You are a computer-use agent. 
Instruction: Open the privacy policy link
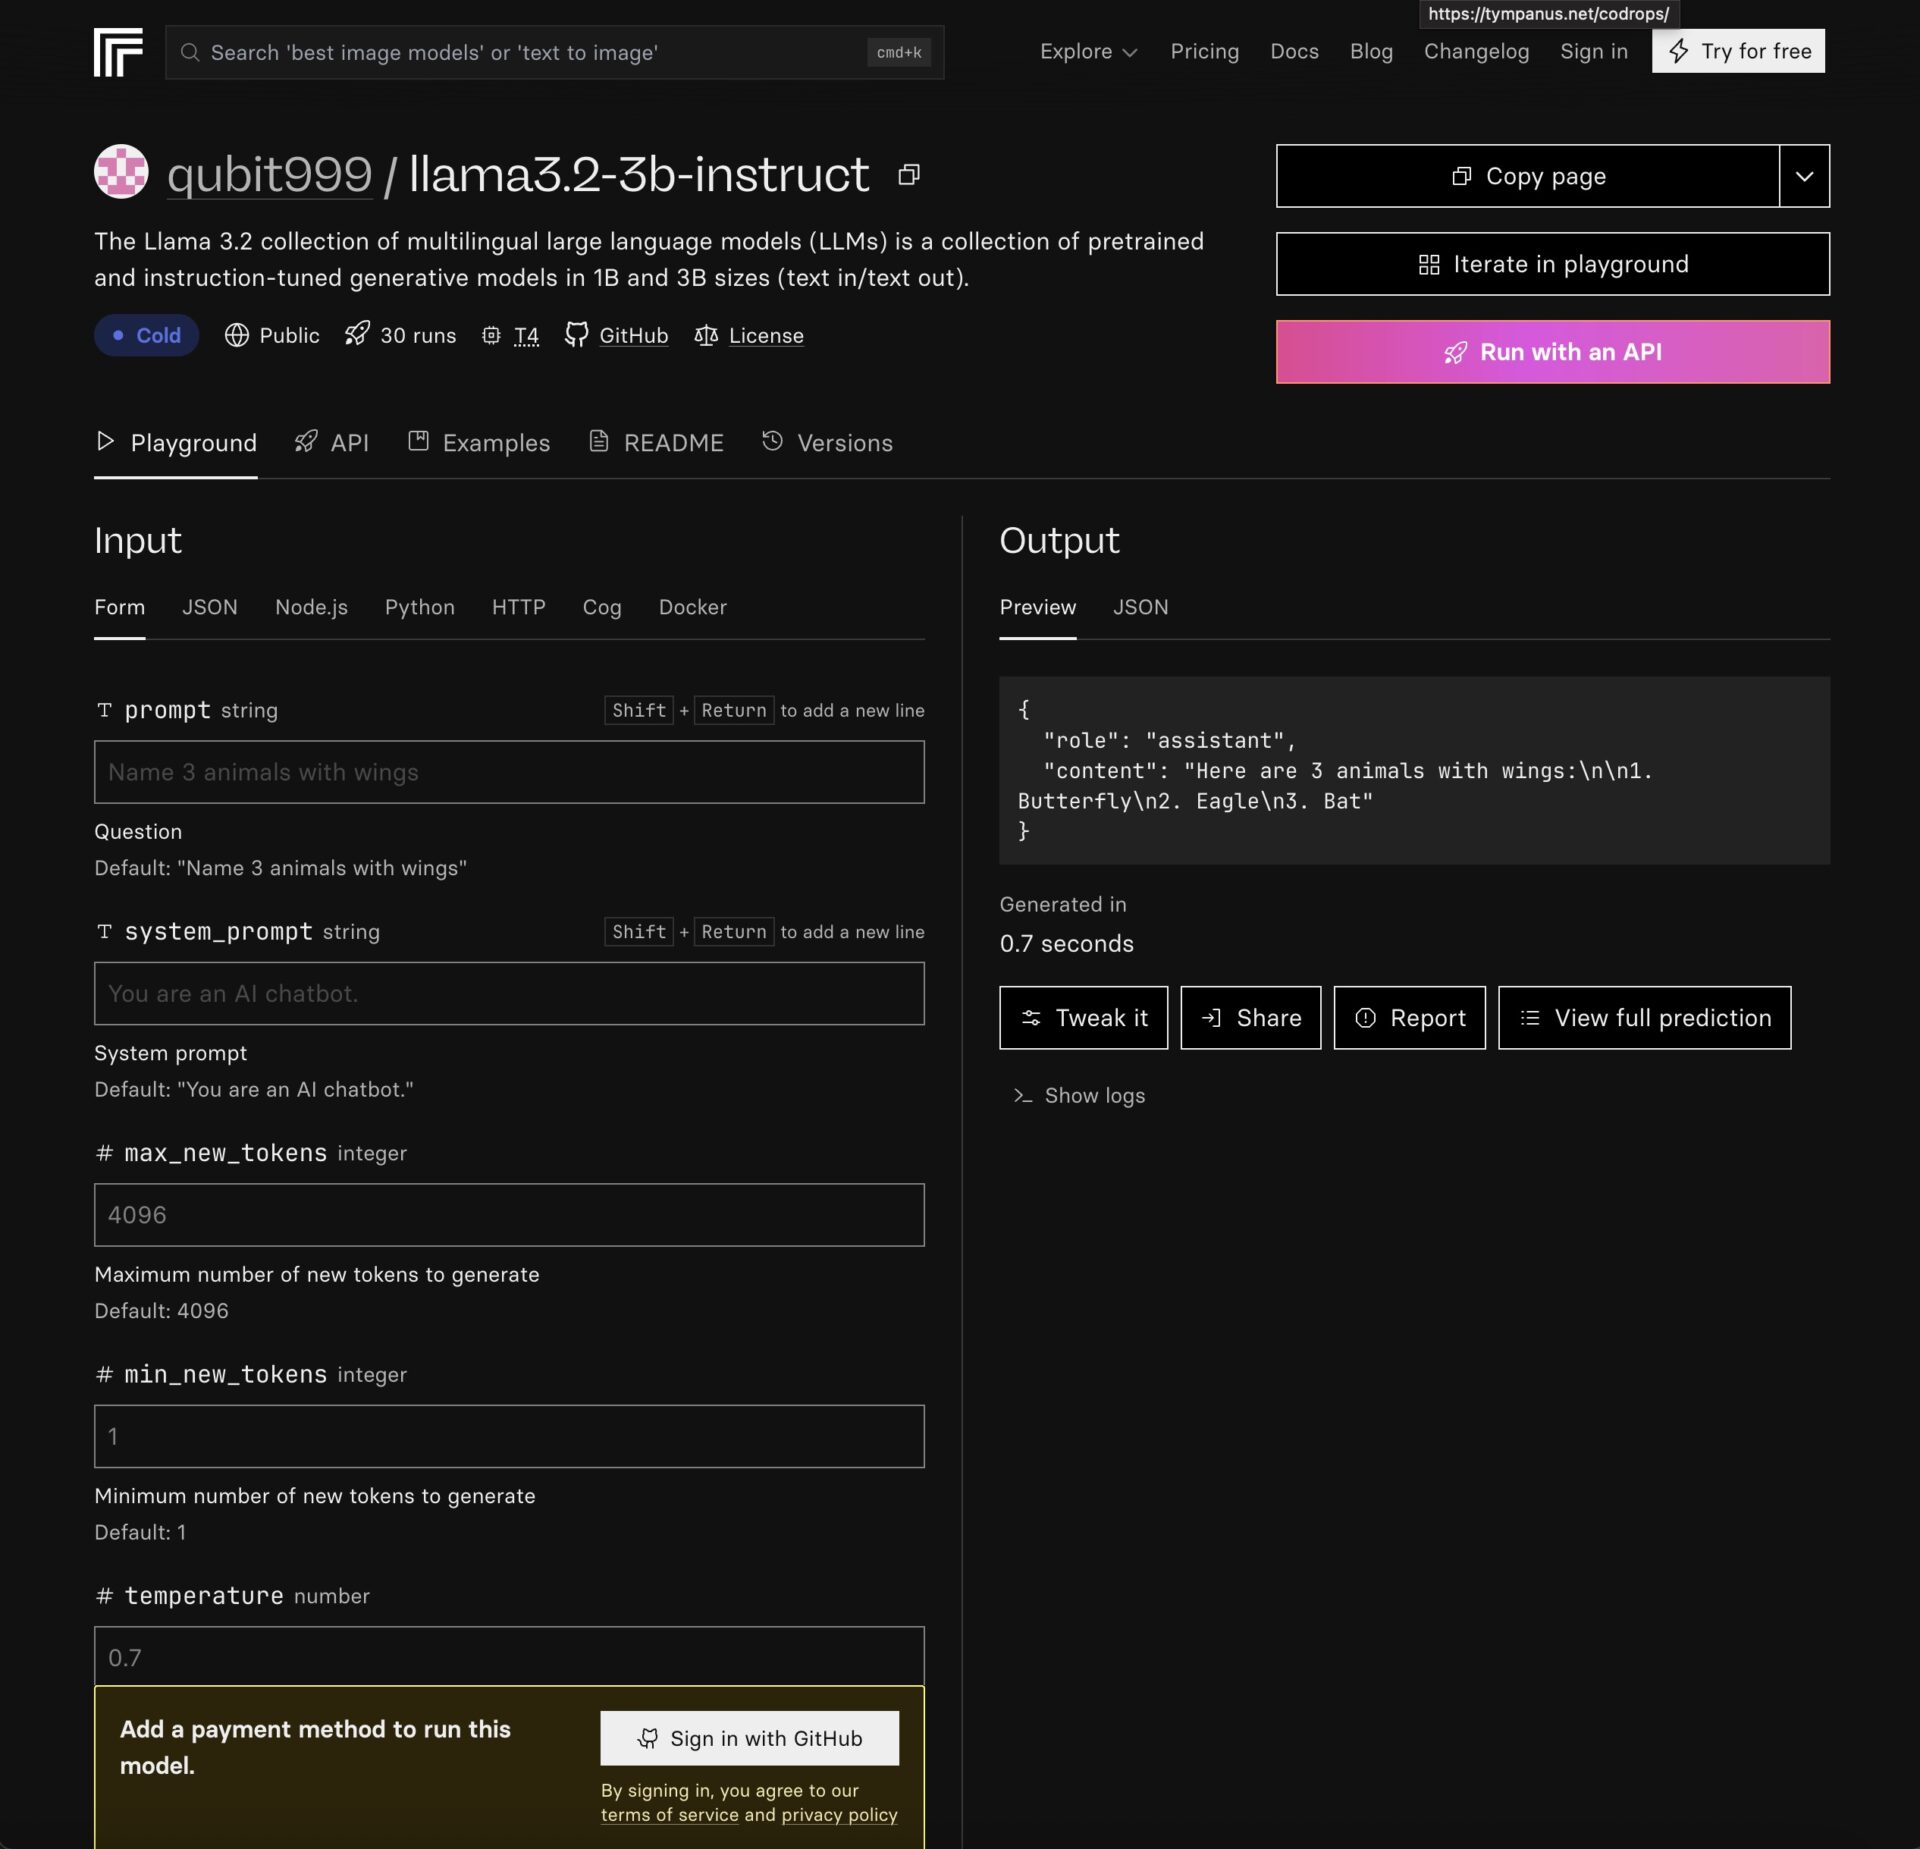pyautogui.click(x=840, y=1814)
